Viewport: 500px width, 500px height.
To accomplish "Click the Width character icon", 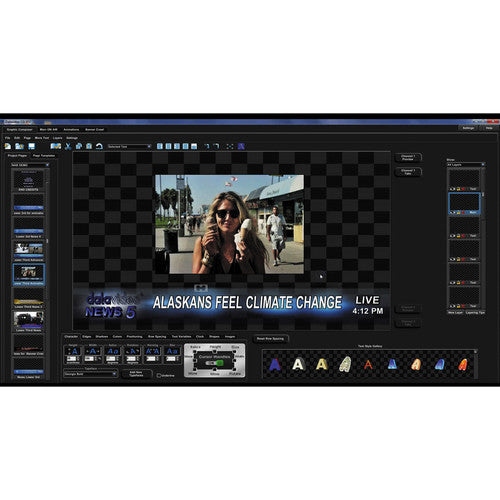I will 93,351.
